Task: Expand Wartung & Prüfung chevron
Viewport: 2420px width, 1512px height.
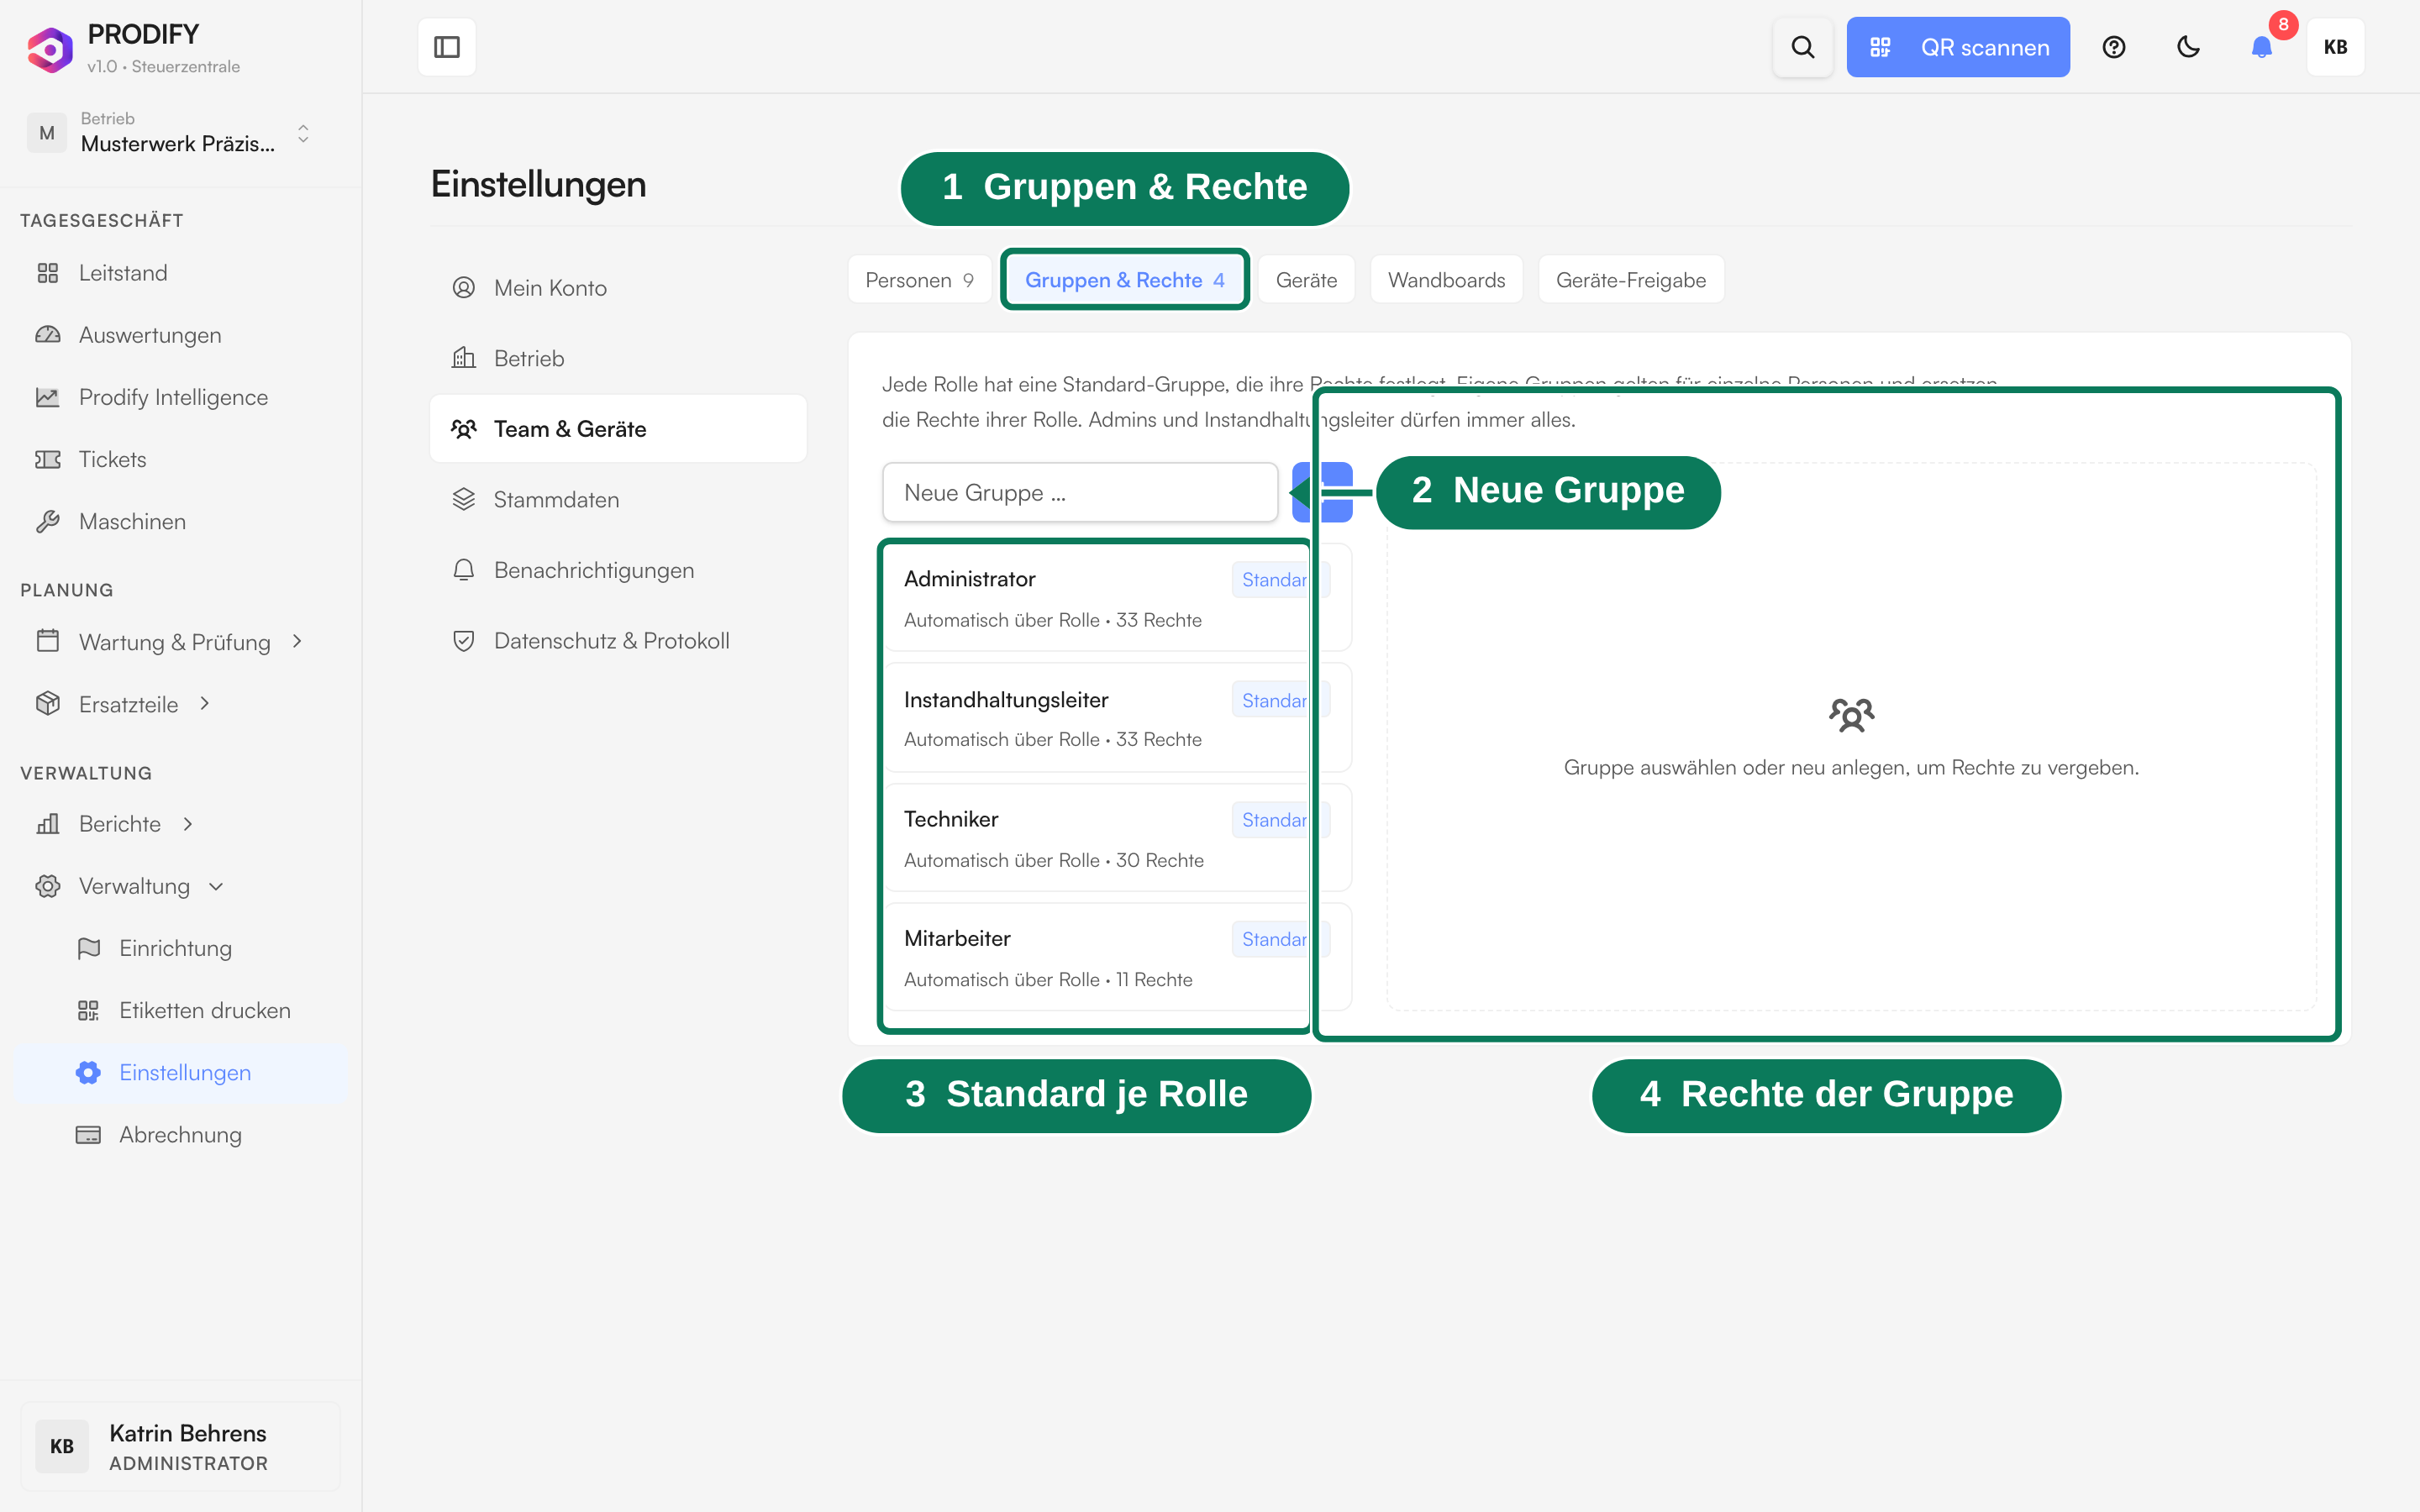Action: (x=297, y=641)
